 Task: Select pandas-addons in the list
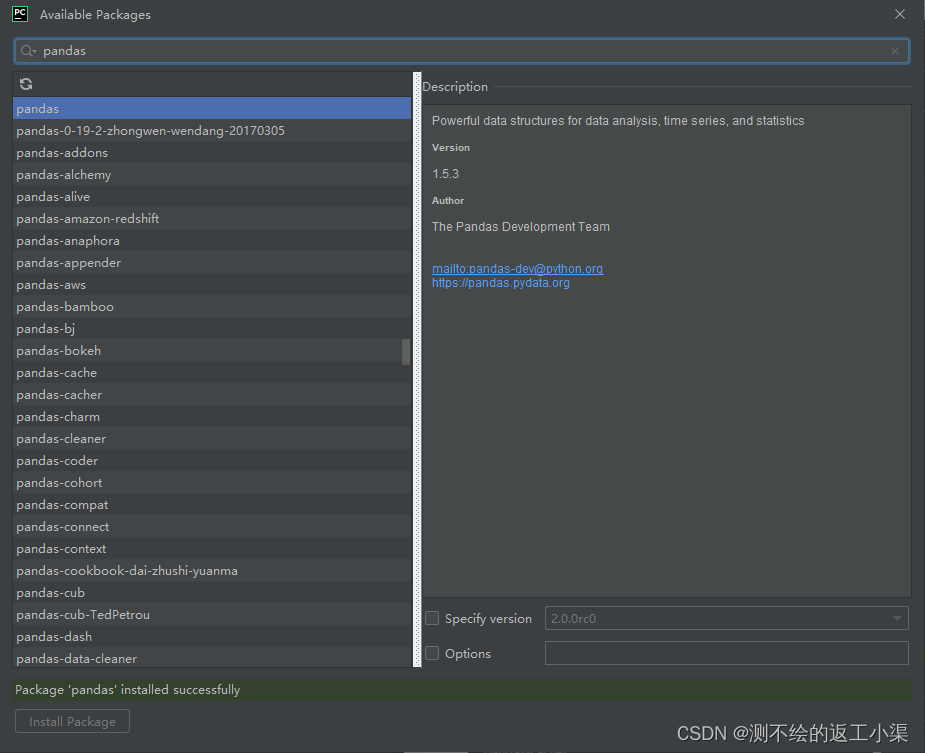212,153
